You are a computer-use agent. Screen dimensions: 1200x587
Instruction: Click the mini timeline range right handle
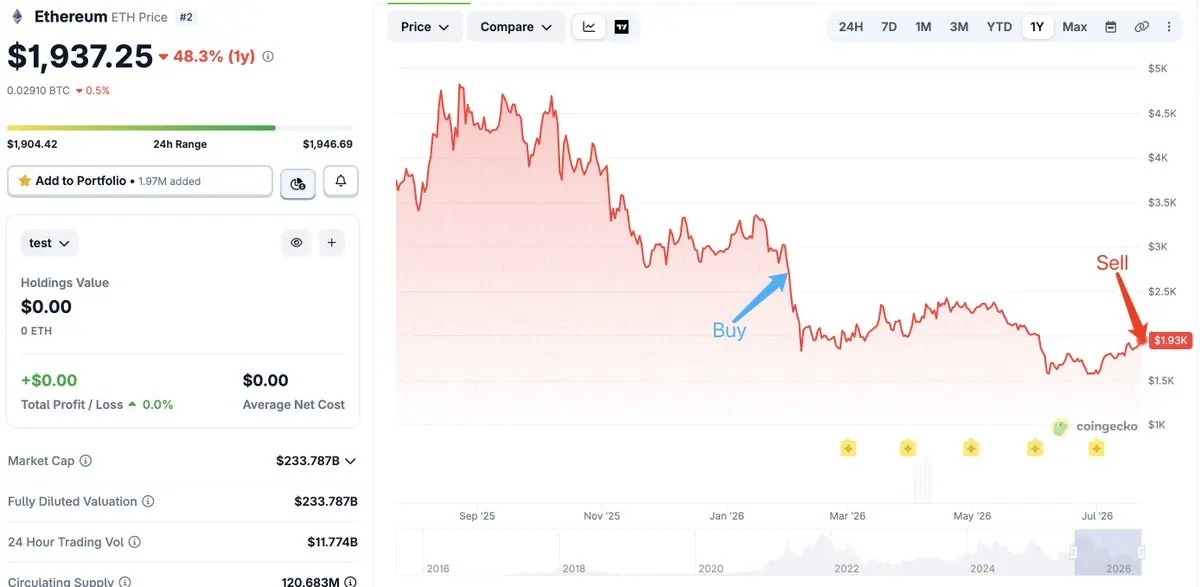tap(1141, 552)
